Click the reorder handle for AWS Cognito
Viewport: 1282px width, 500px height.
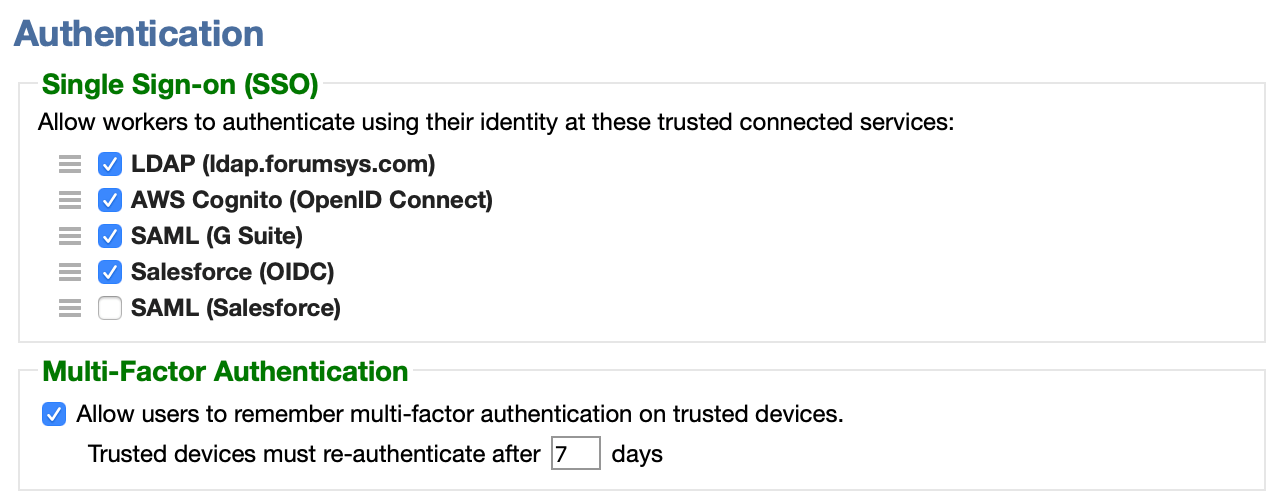[x=69, y=200]
